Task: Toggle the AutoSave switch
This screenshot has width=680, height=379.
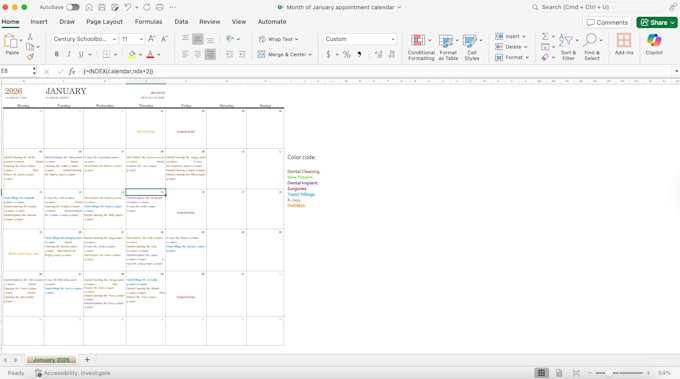Action: point(72,7)
